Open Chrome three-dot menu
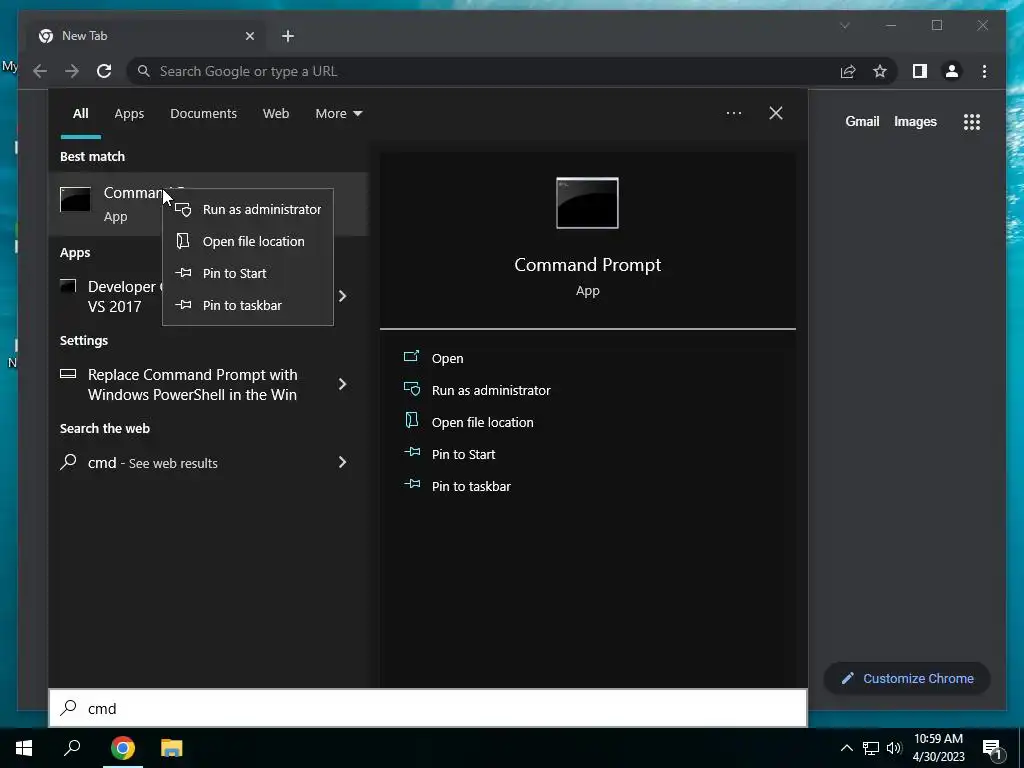Viewport: 1024px width, 768px height. point(984,71)
